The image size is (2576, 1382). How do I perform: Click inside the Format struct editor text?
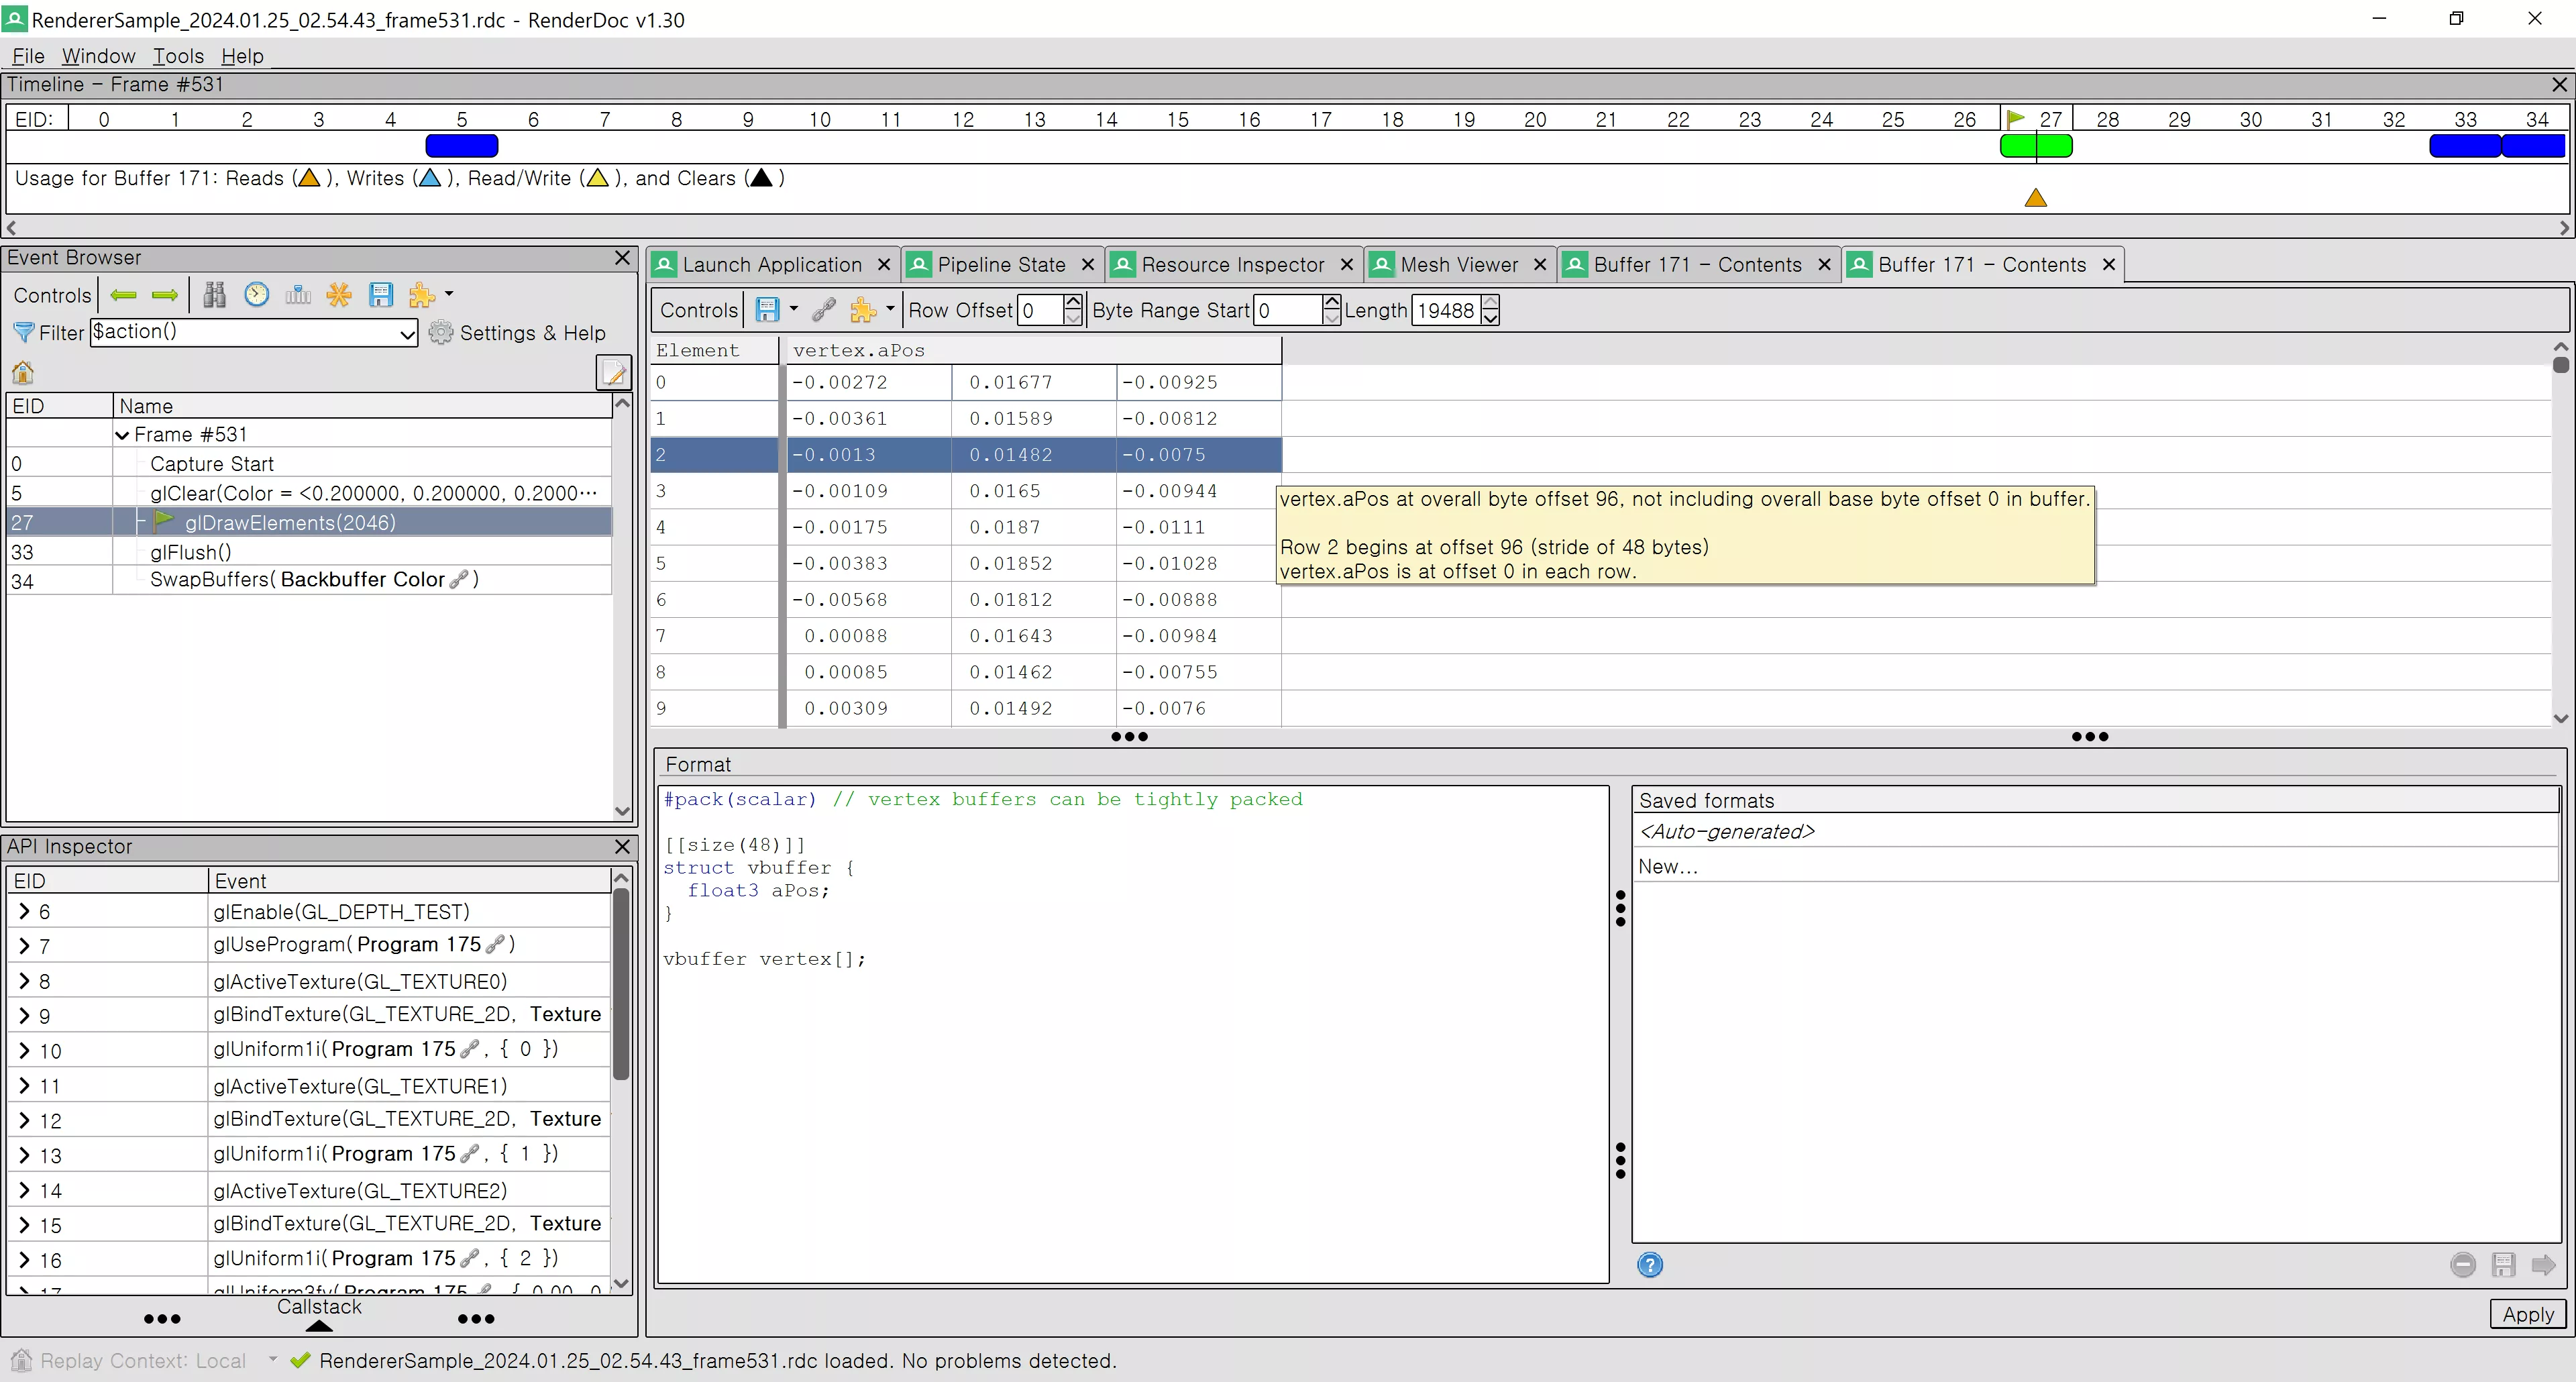pyautogui.click(x=1133, y=1034)
